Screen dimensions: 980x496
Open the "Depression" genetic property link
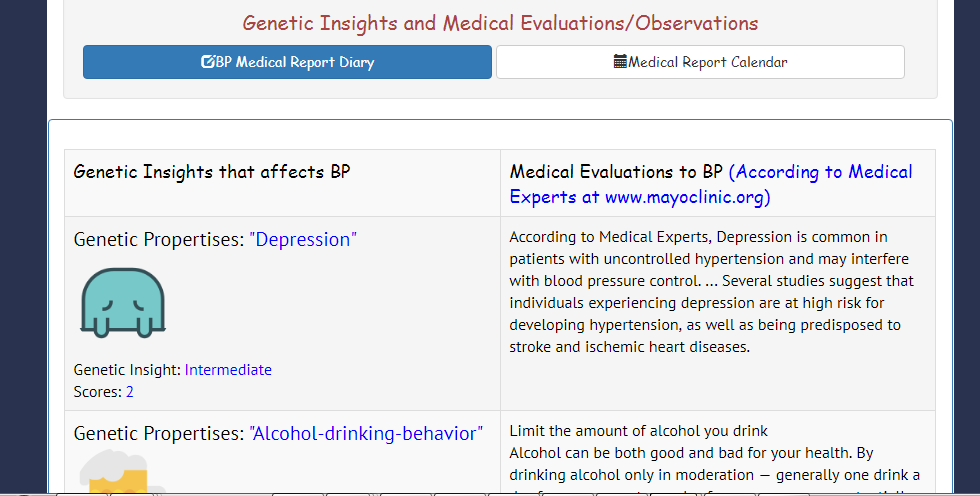[303, 240]
